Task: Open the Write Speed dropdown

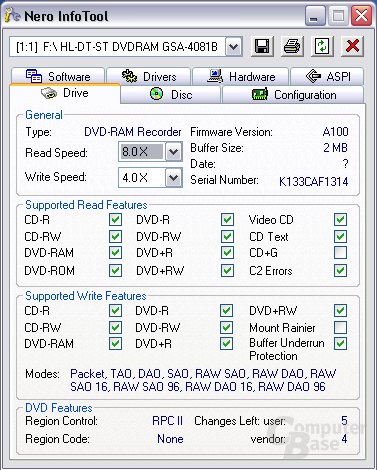Action: pyautogui.click(x=173, y=177)
